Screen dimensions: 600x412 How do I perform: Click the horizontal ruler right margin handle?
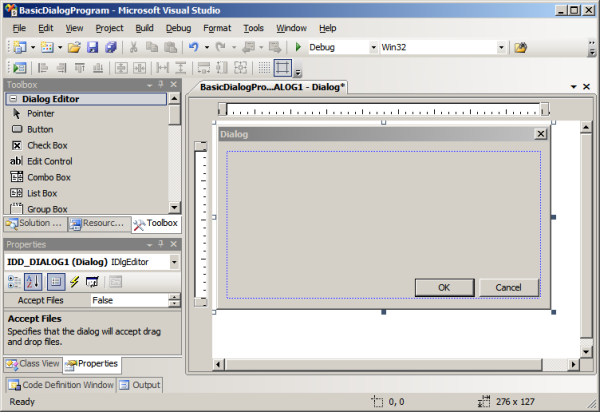click(x=545, y=109)
